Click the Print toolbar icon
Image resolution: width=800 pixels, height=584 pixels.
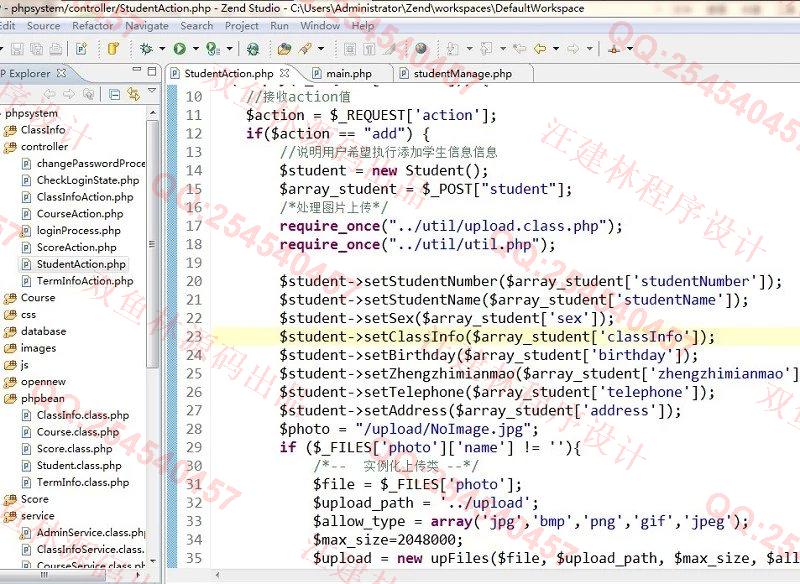(56, 49)
